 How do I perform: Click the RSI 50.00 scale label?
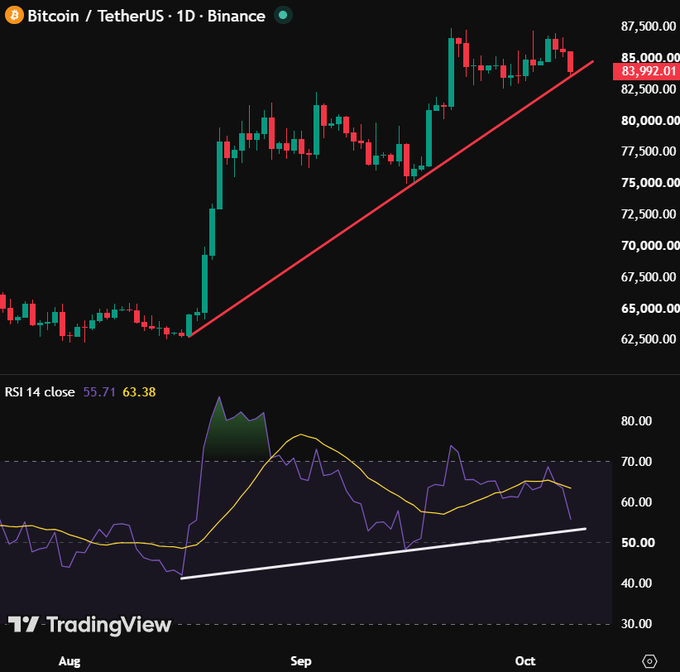[x=638, y=542]
